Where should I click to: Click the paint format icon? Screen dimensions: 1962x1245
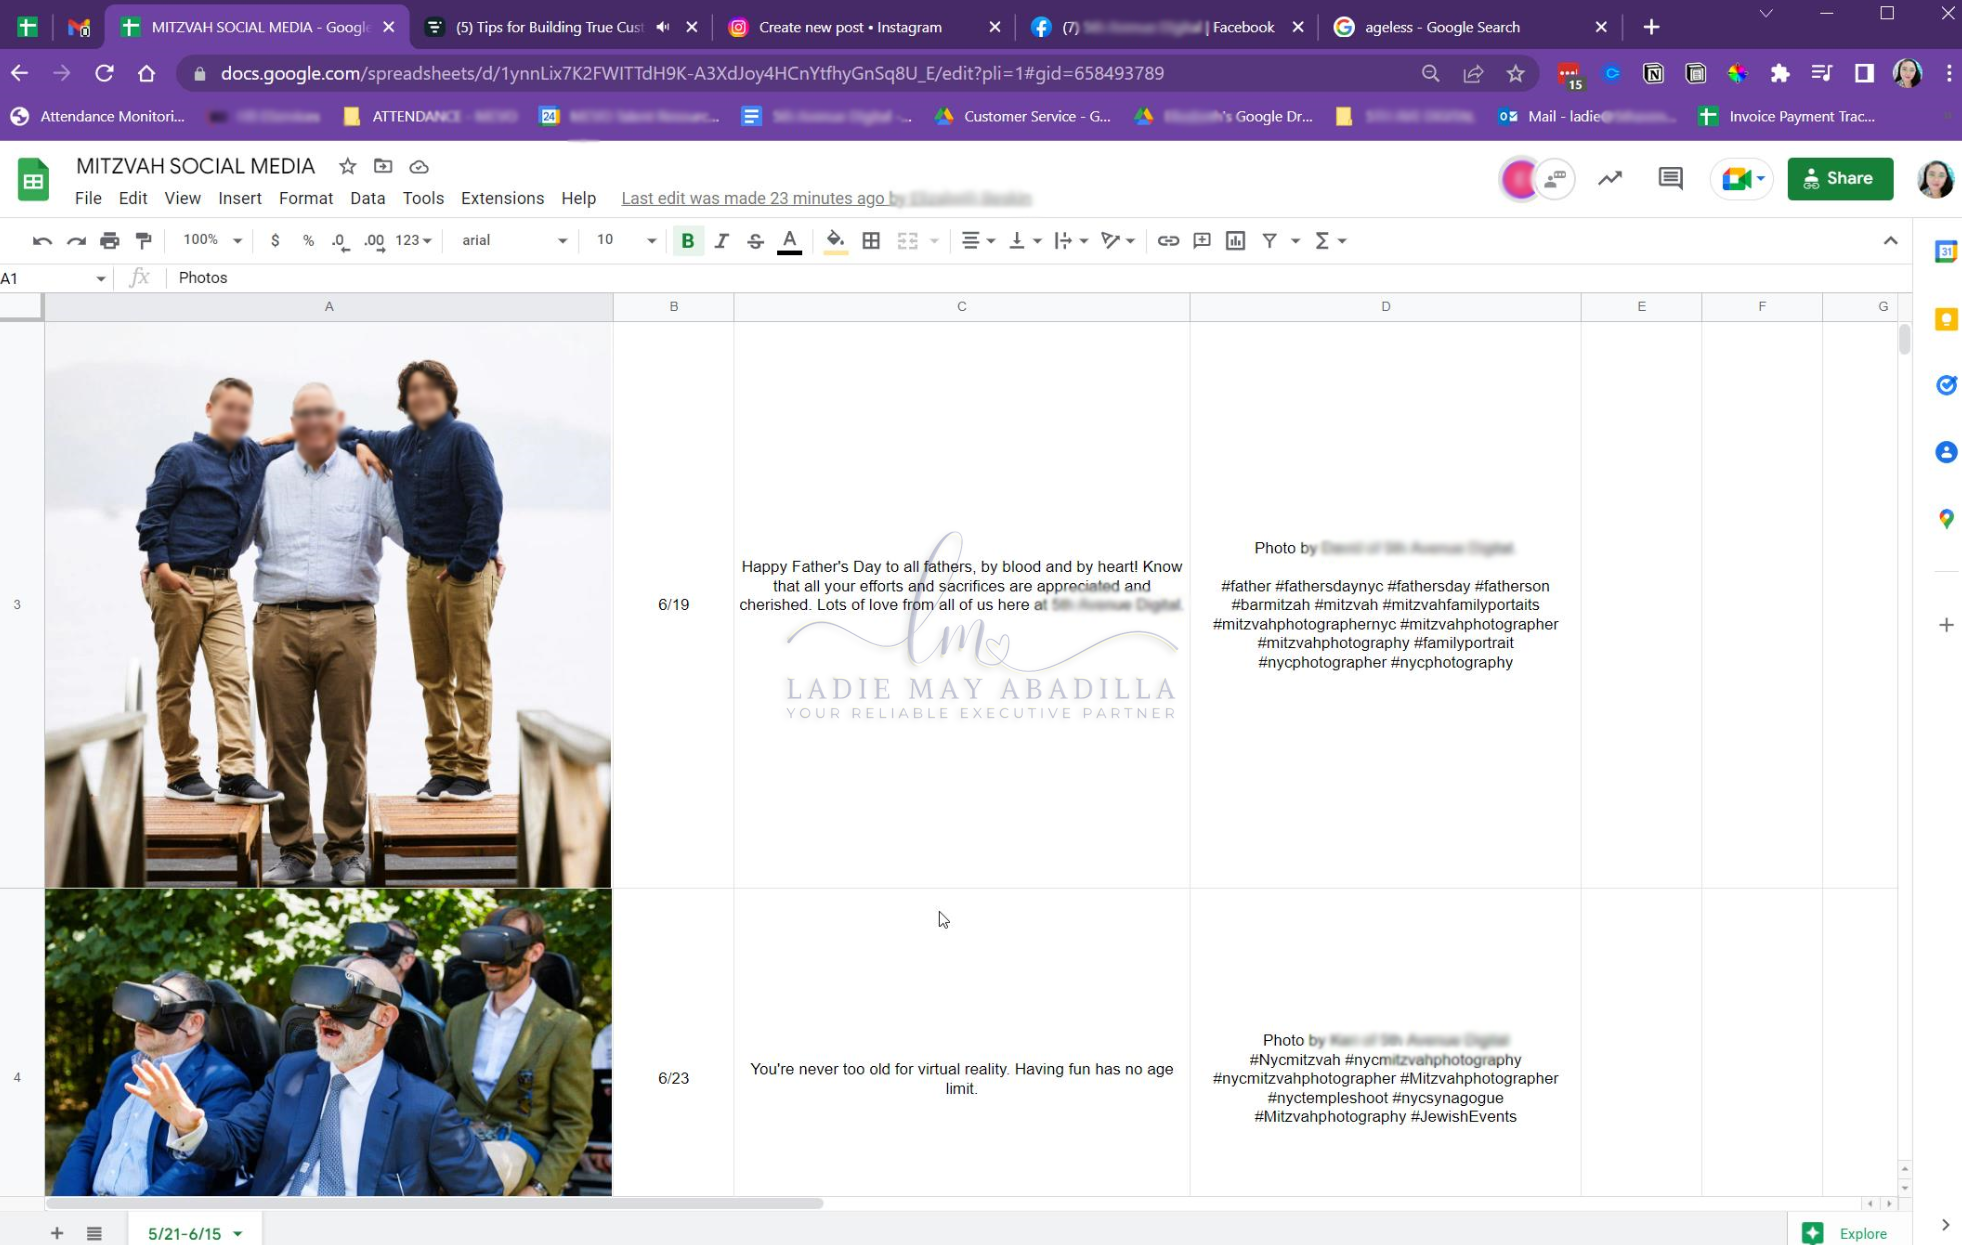144,240
